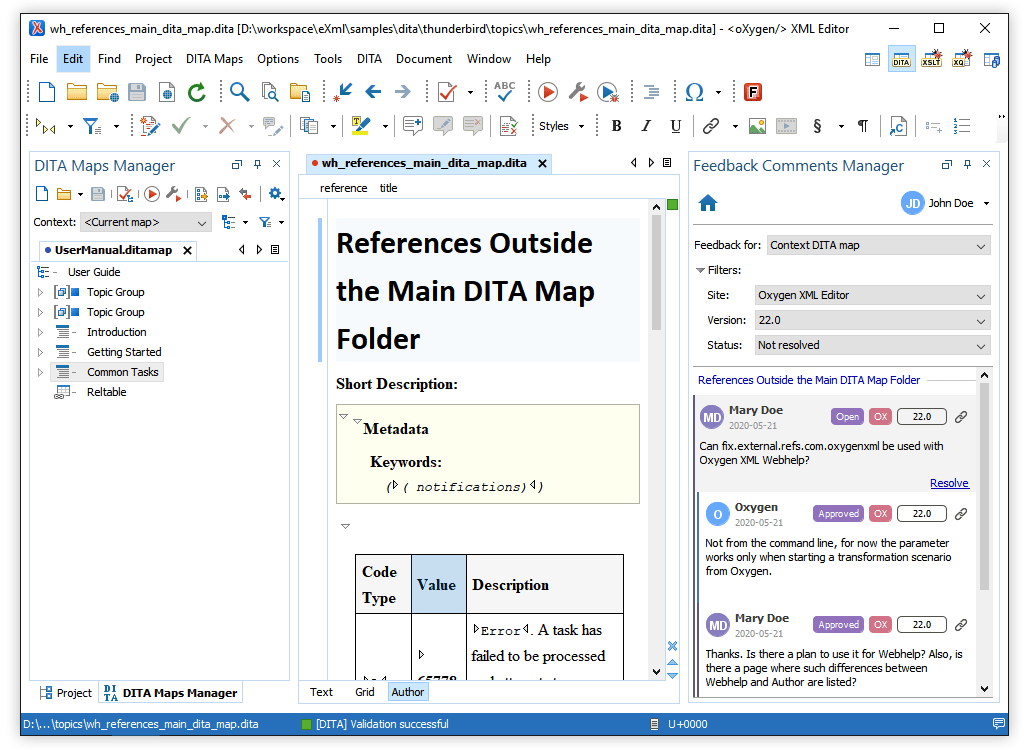The image size is (1030, 750).
Task: Click the title breadcrumb item
Action: coord(388,188)
